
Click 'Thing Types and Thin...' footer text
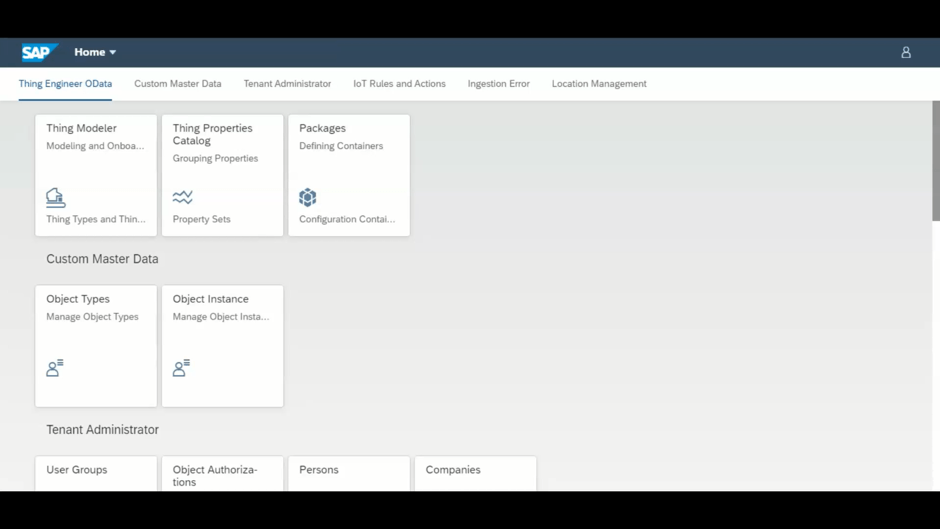tap(96, 220)
